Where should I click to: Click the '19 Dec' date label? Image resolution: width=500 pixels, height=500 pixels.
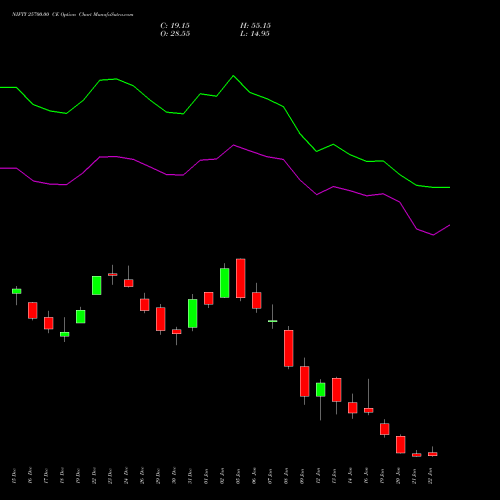(78, 476)
